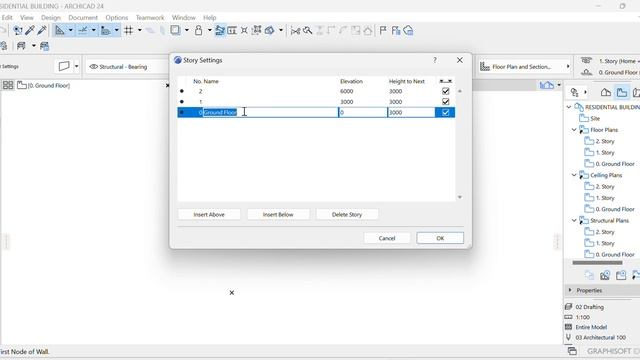Image resolution: width=640 pixels, height=360 pixels.
Task: Open the grid snap dropdown arrow
Action: tap(140, 30)
